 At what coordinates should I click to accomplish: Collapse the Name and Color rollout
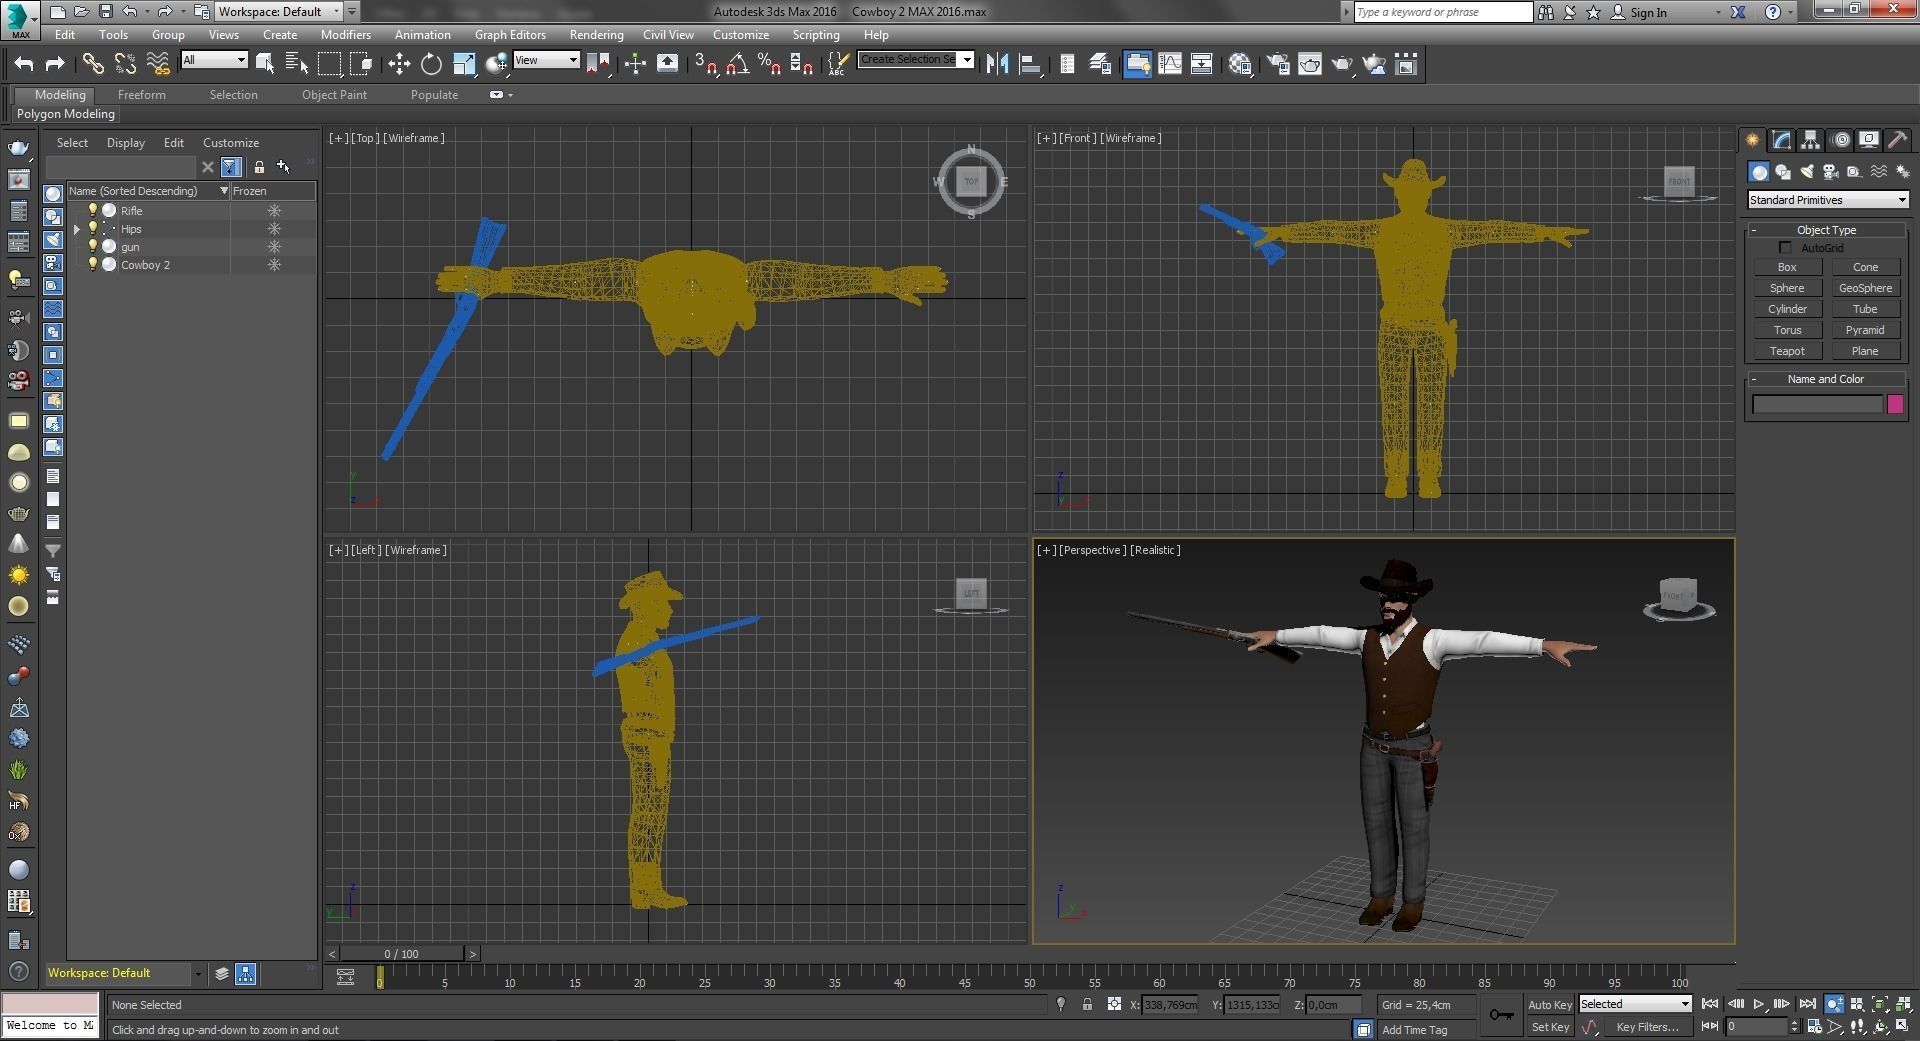click(x=1827, y=379)
